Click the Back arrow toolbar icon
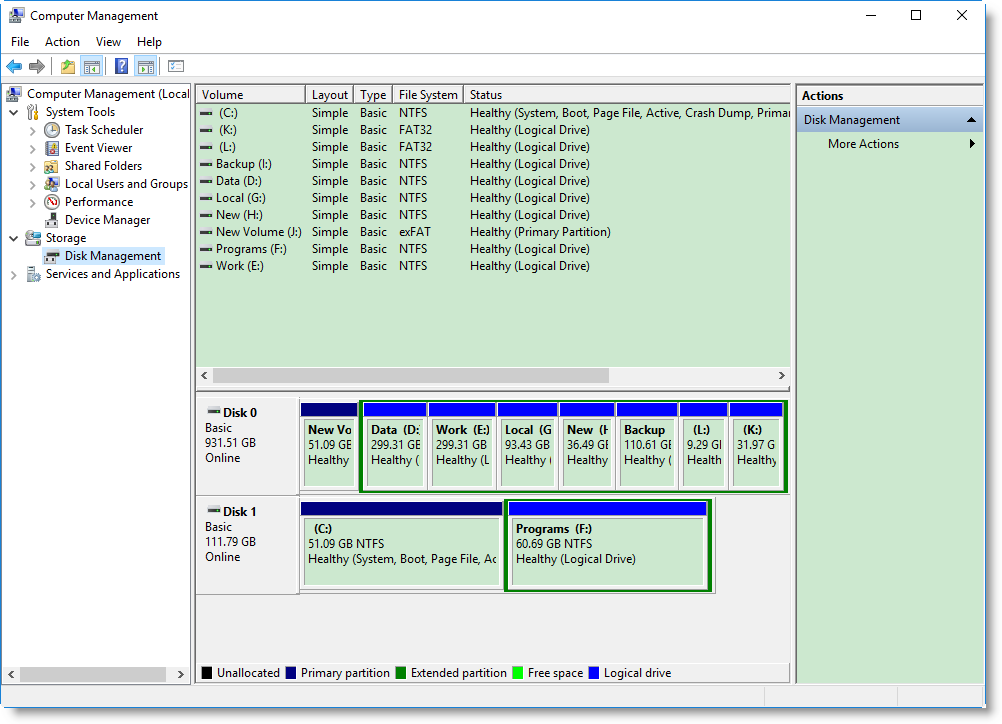This screenshot has height=724, width=1002. click(x=14, y=67)
